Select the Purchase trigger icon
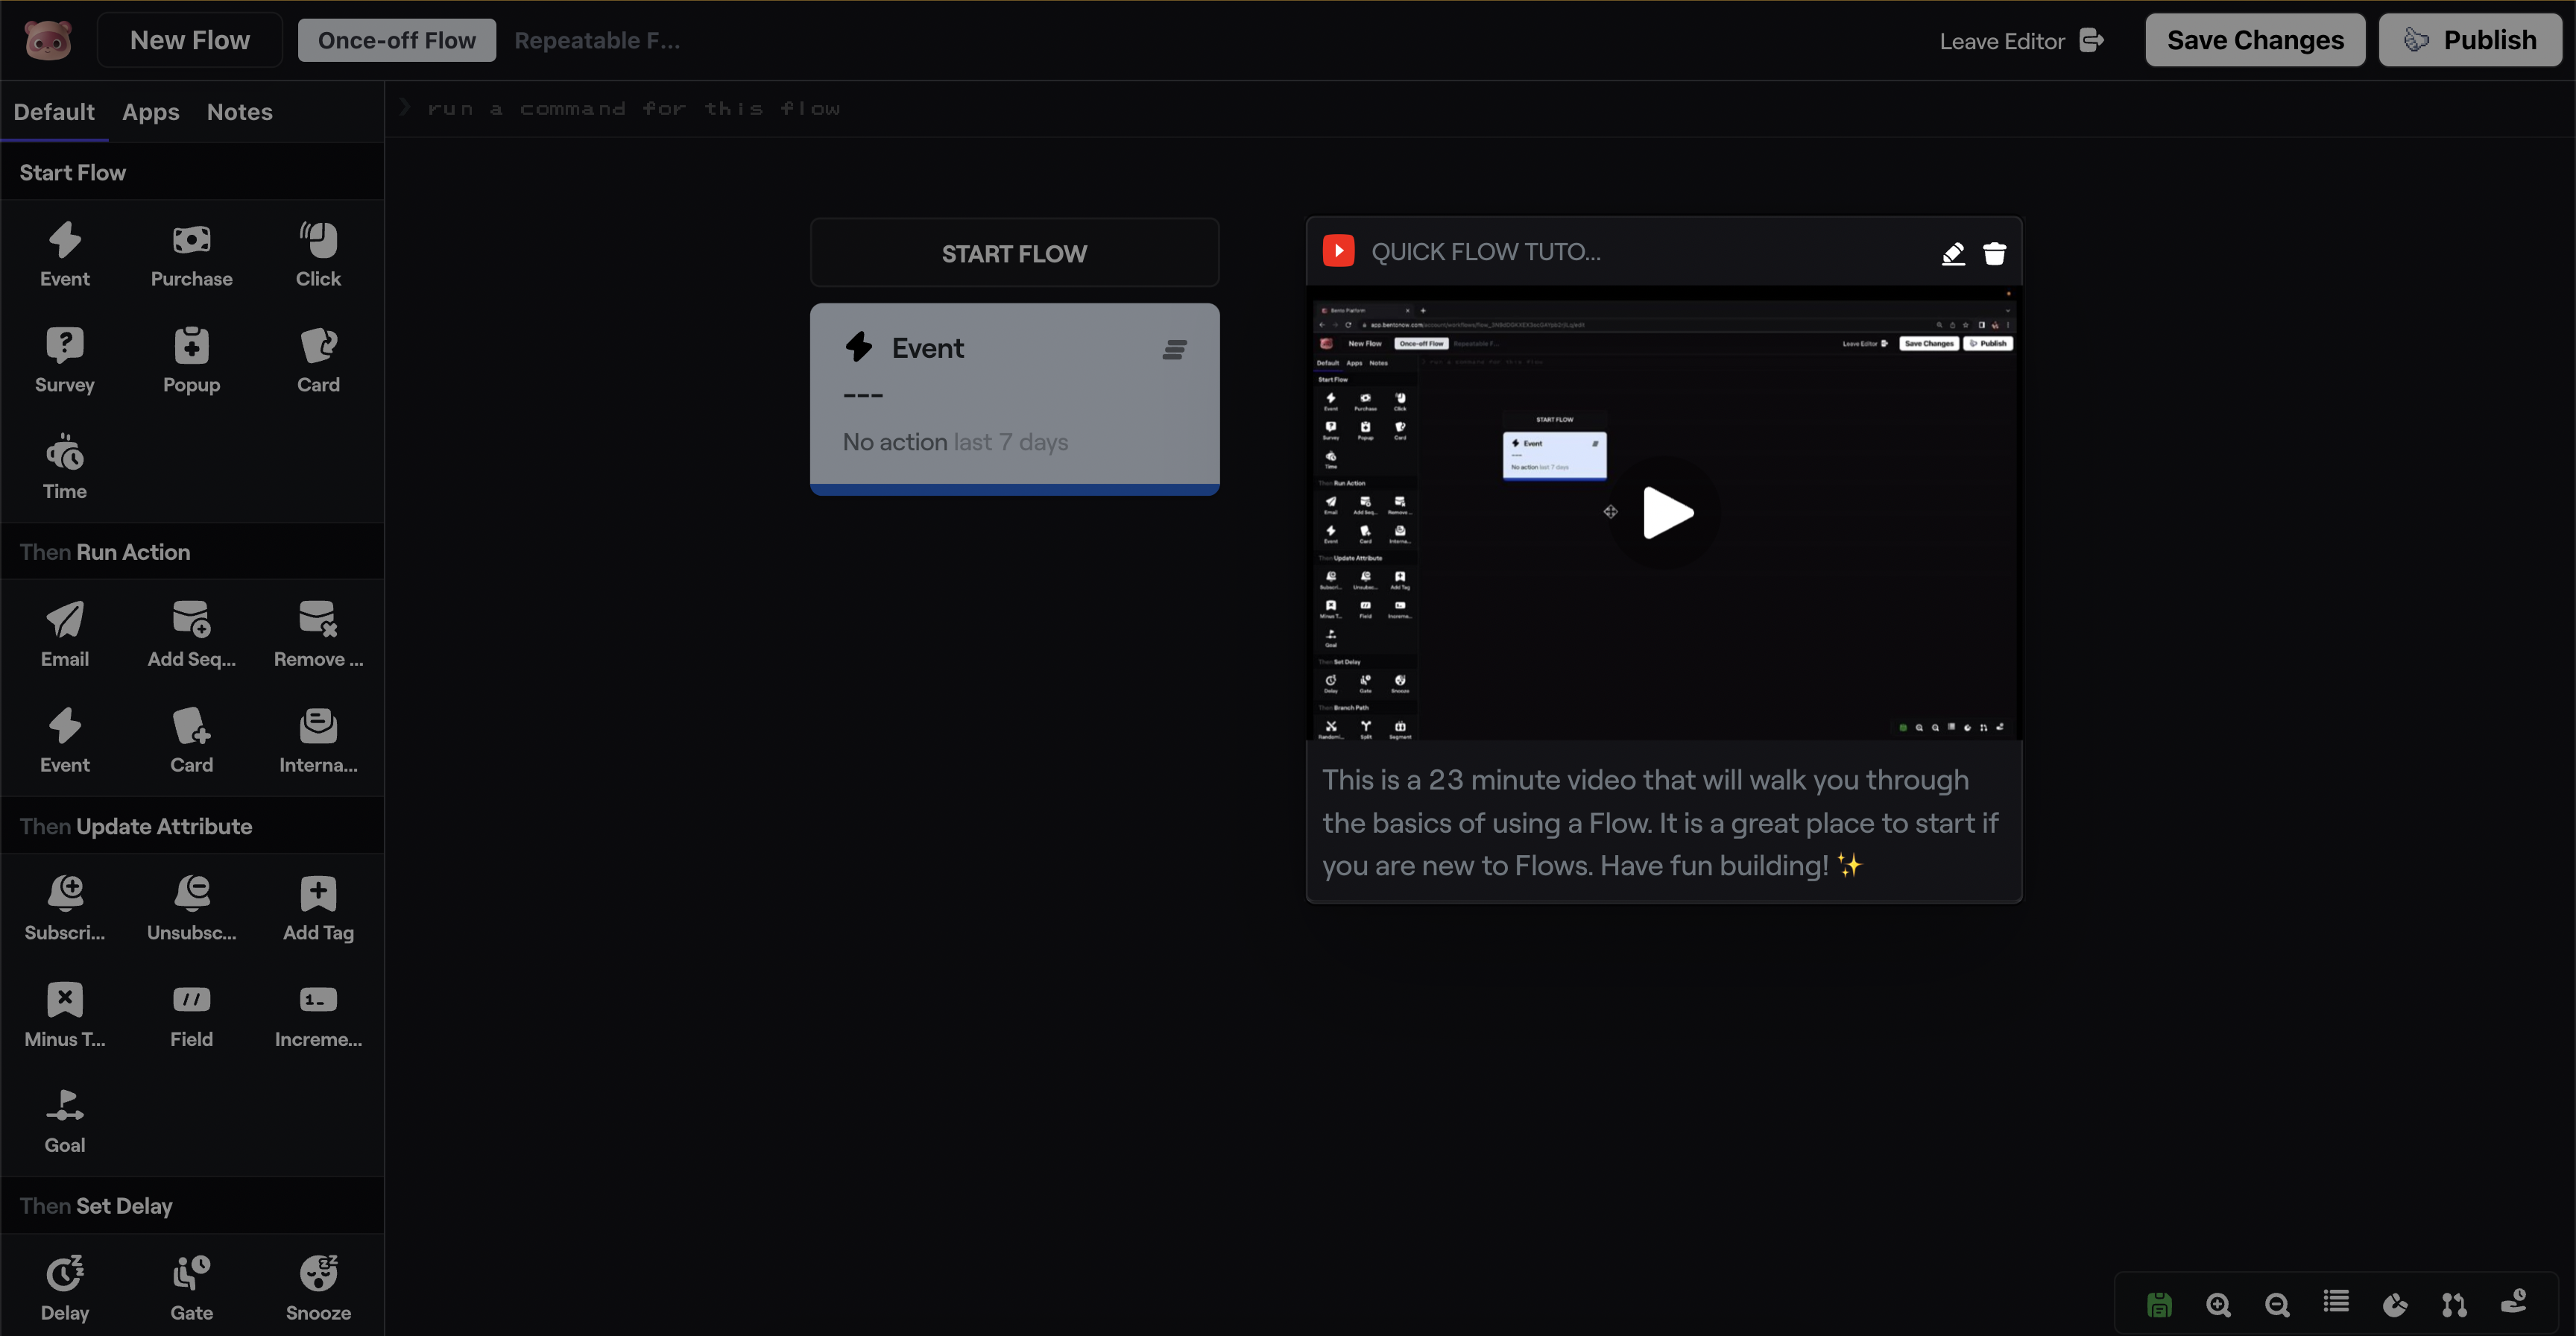 pos(191,240)
